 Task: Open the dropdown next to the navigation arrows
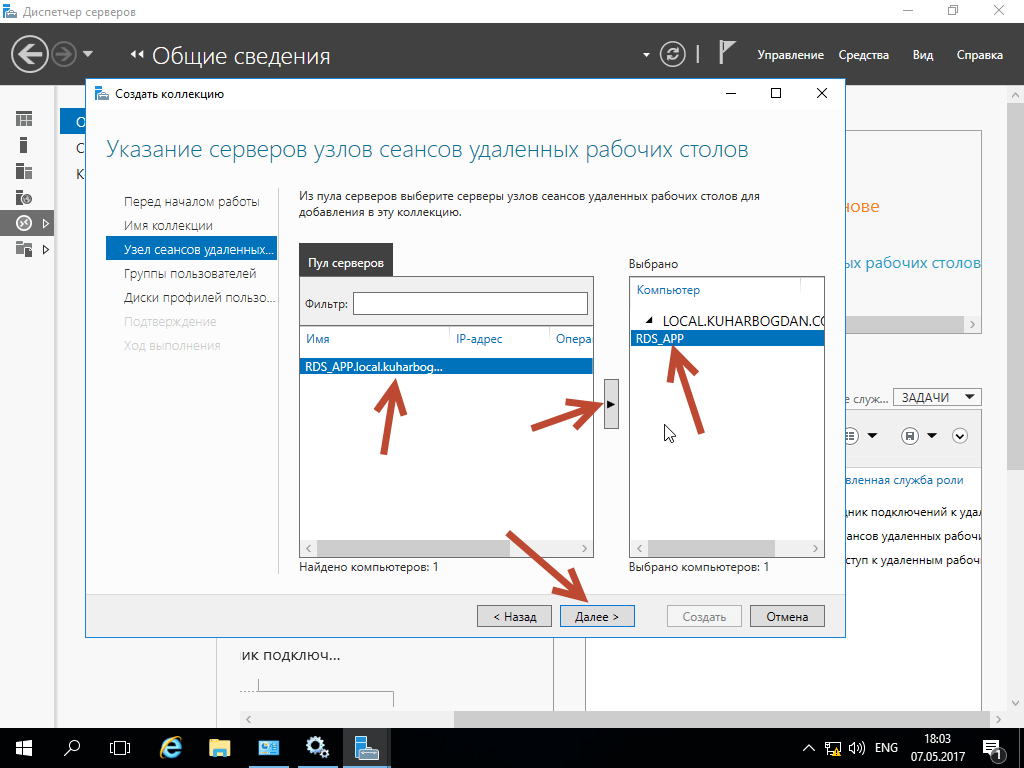[x=89, y=54]
